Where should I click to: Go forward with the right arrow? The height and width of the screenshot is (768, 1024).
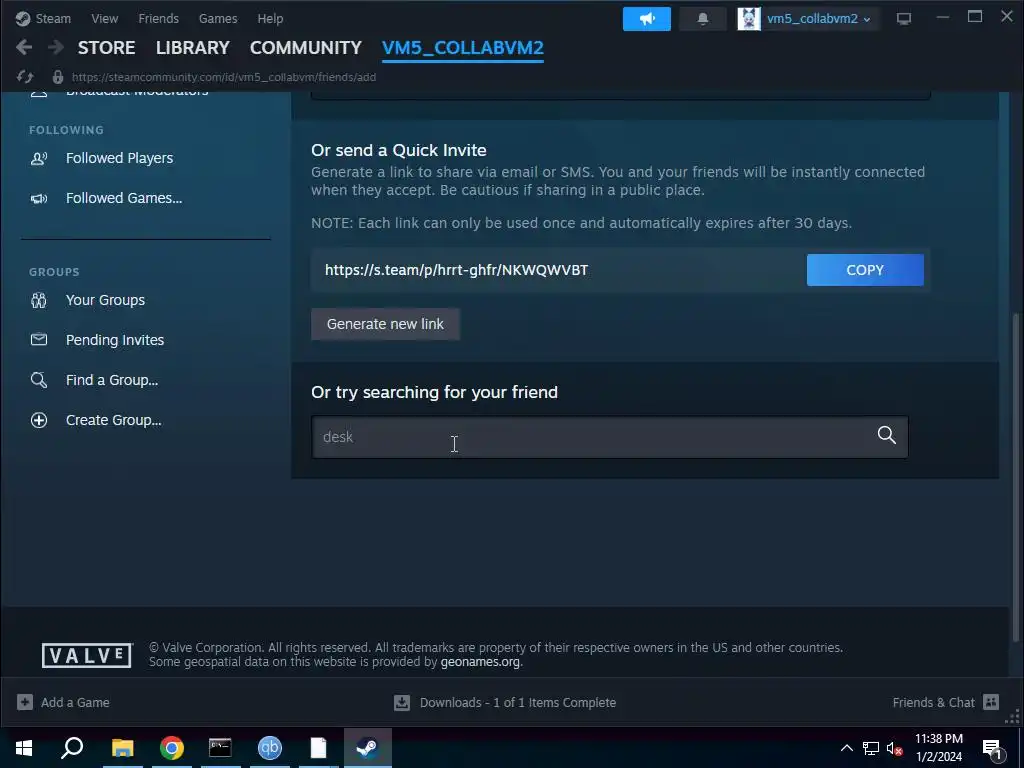coord(56,47)
